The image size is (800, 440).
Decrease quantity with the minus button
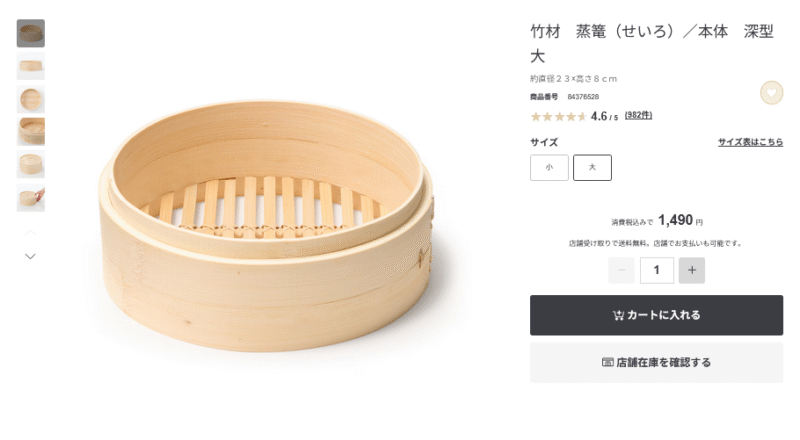click(x=621, y=270)
